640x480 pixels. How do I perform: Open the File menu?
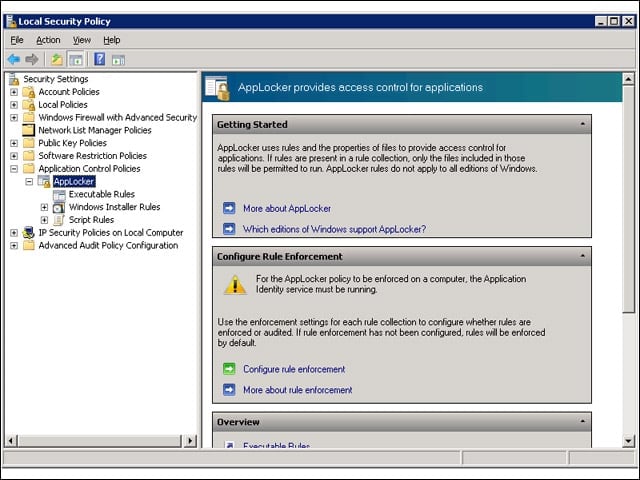(17, 40)
